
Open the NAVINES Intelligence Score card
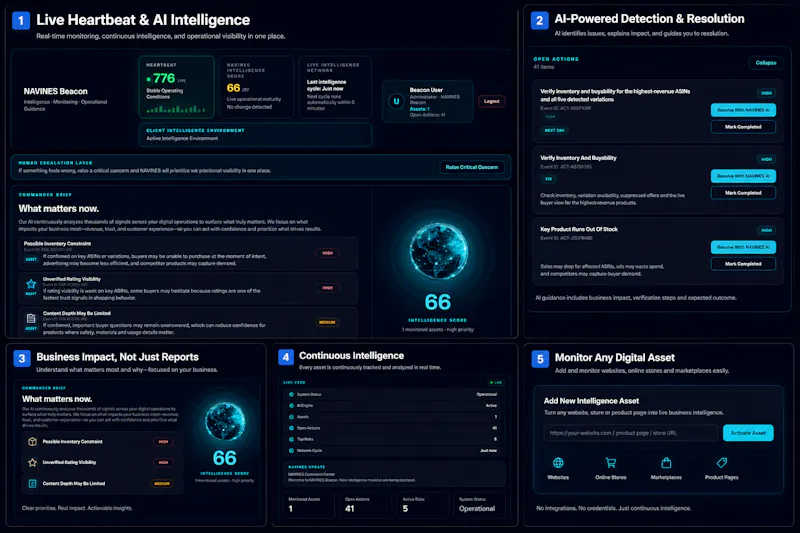click(256, 87)
